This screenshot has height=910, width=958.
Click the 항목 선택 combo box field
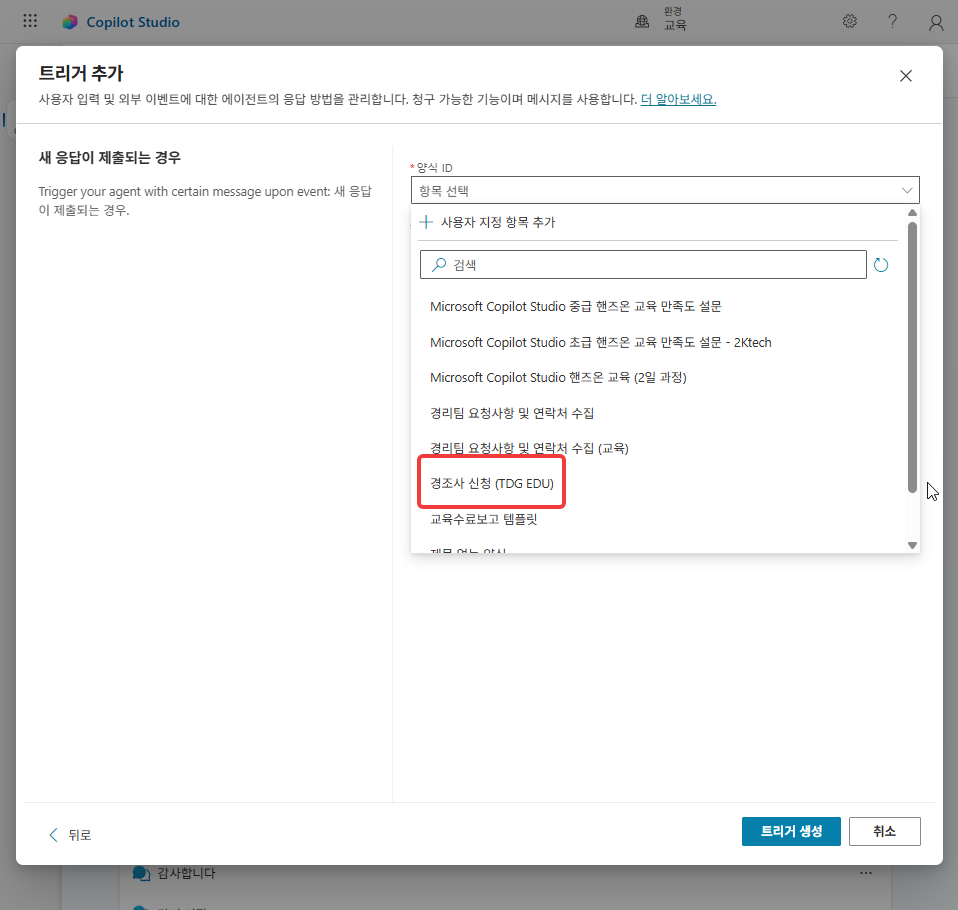point(665,190)
